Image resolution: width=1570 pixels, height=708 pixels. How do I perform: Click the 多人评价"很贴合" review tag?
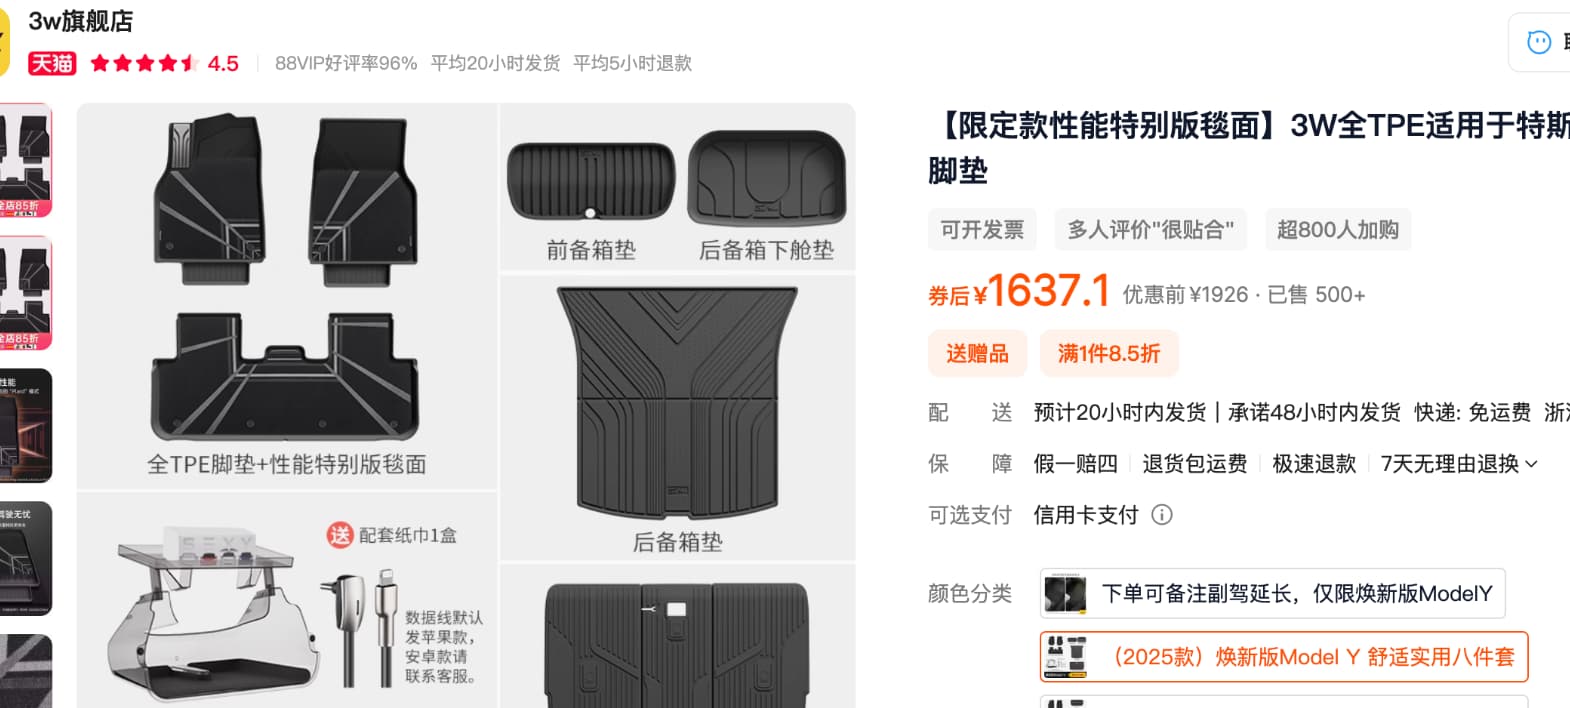pos(1151,230)
